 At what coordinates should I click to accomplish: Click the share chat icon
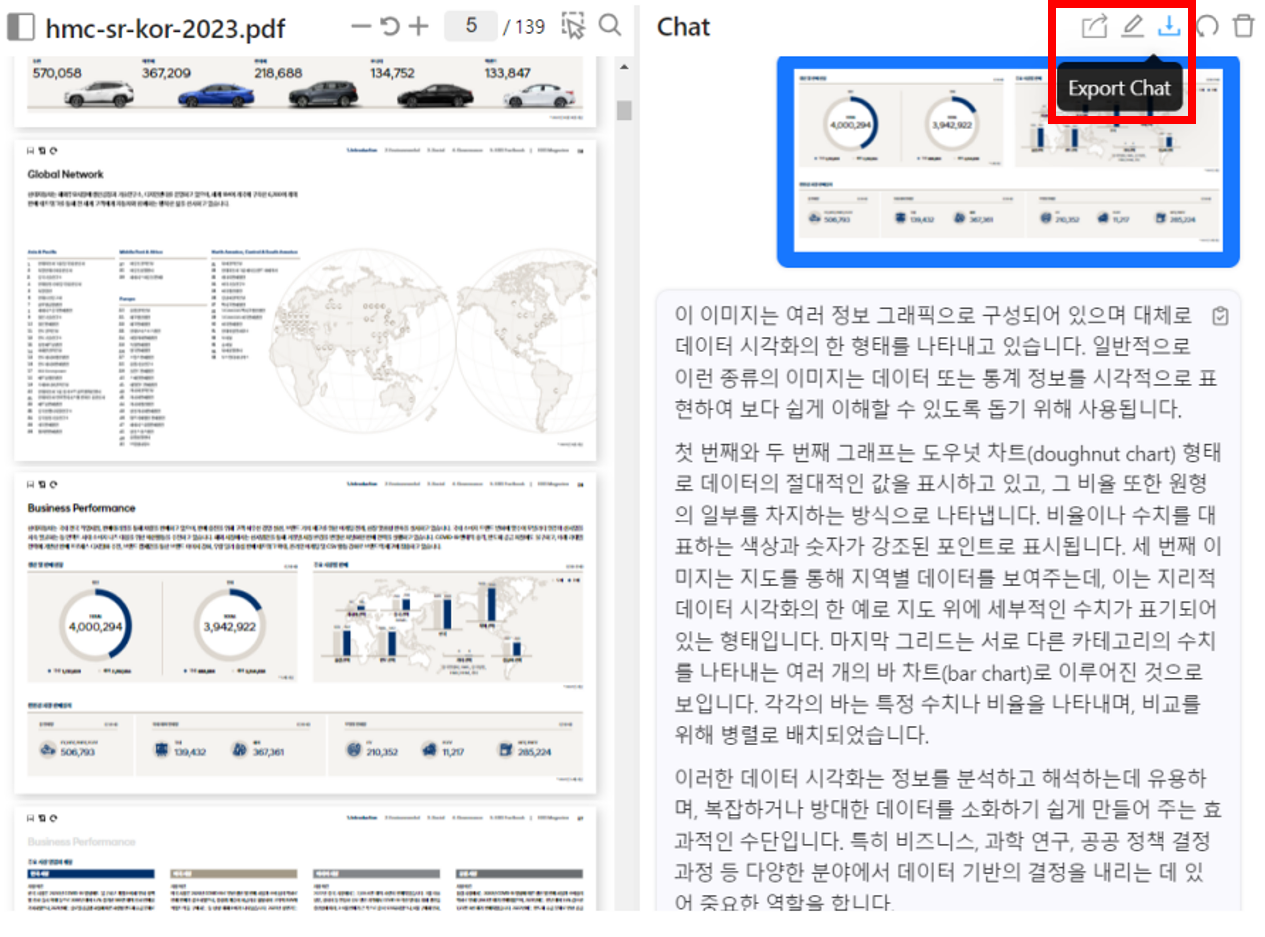1095,26
